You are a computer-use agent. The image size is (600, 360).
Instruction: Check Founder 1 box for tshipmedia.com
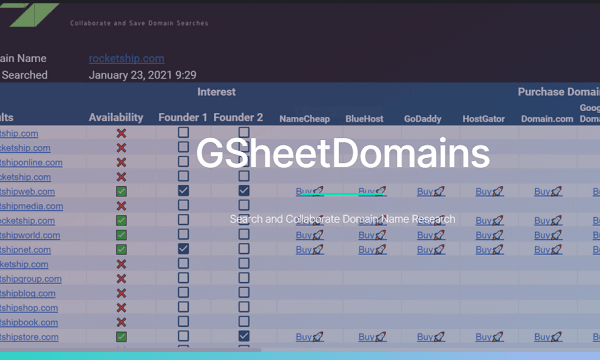[x=183, y=205]
